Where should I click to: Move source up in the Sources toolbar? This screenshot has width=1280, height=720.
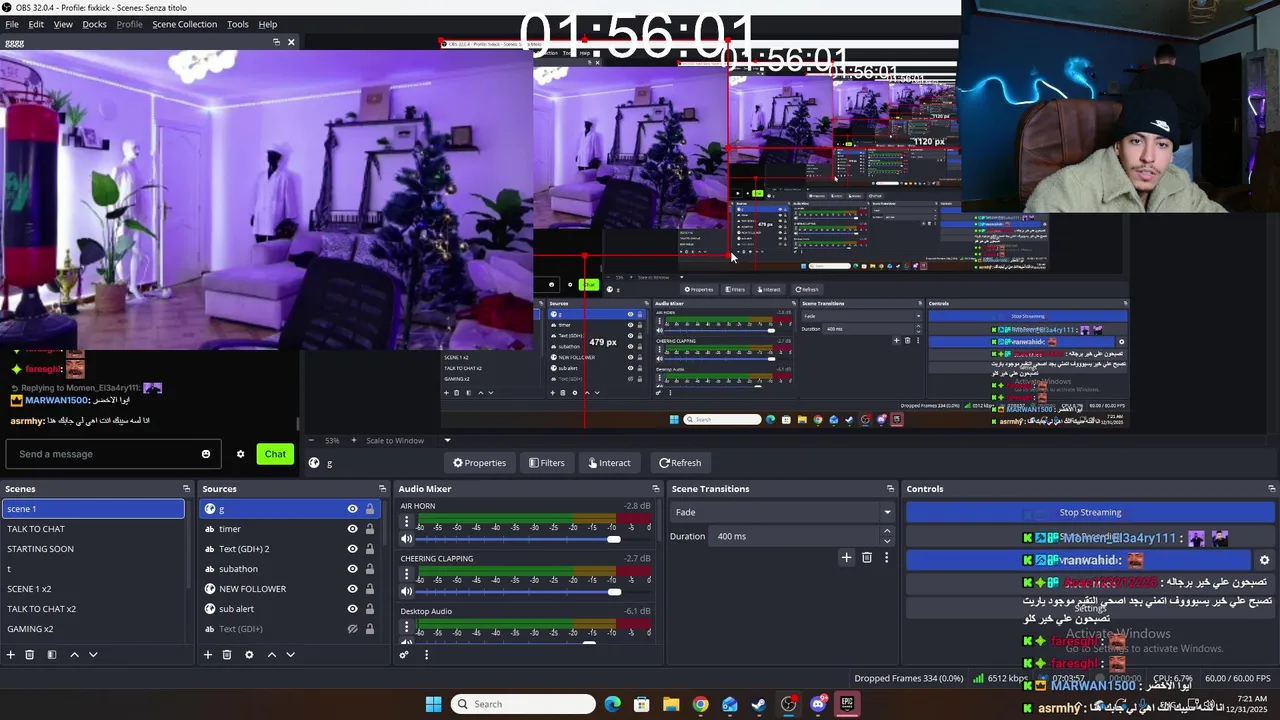(271, 655)
